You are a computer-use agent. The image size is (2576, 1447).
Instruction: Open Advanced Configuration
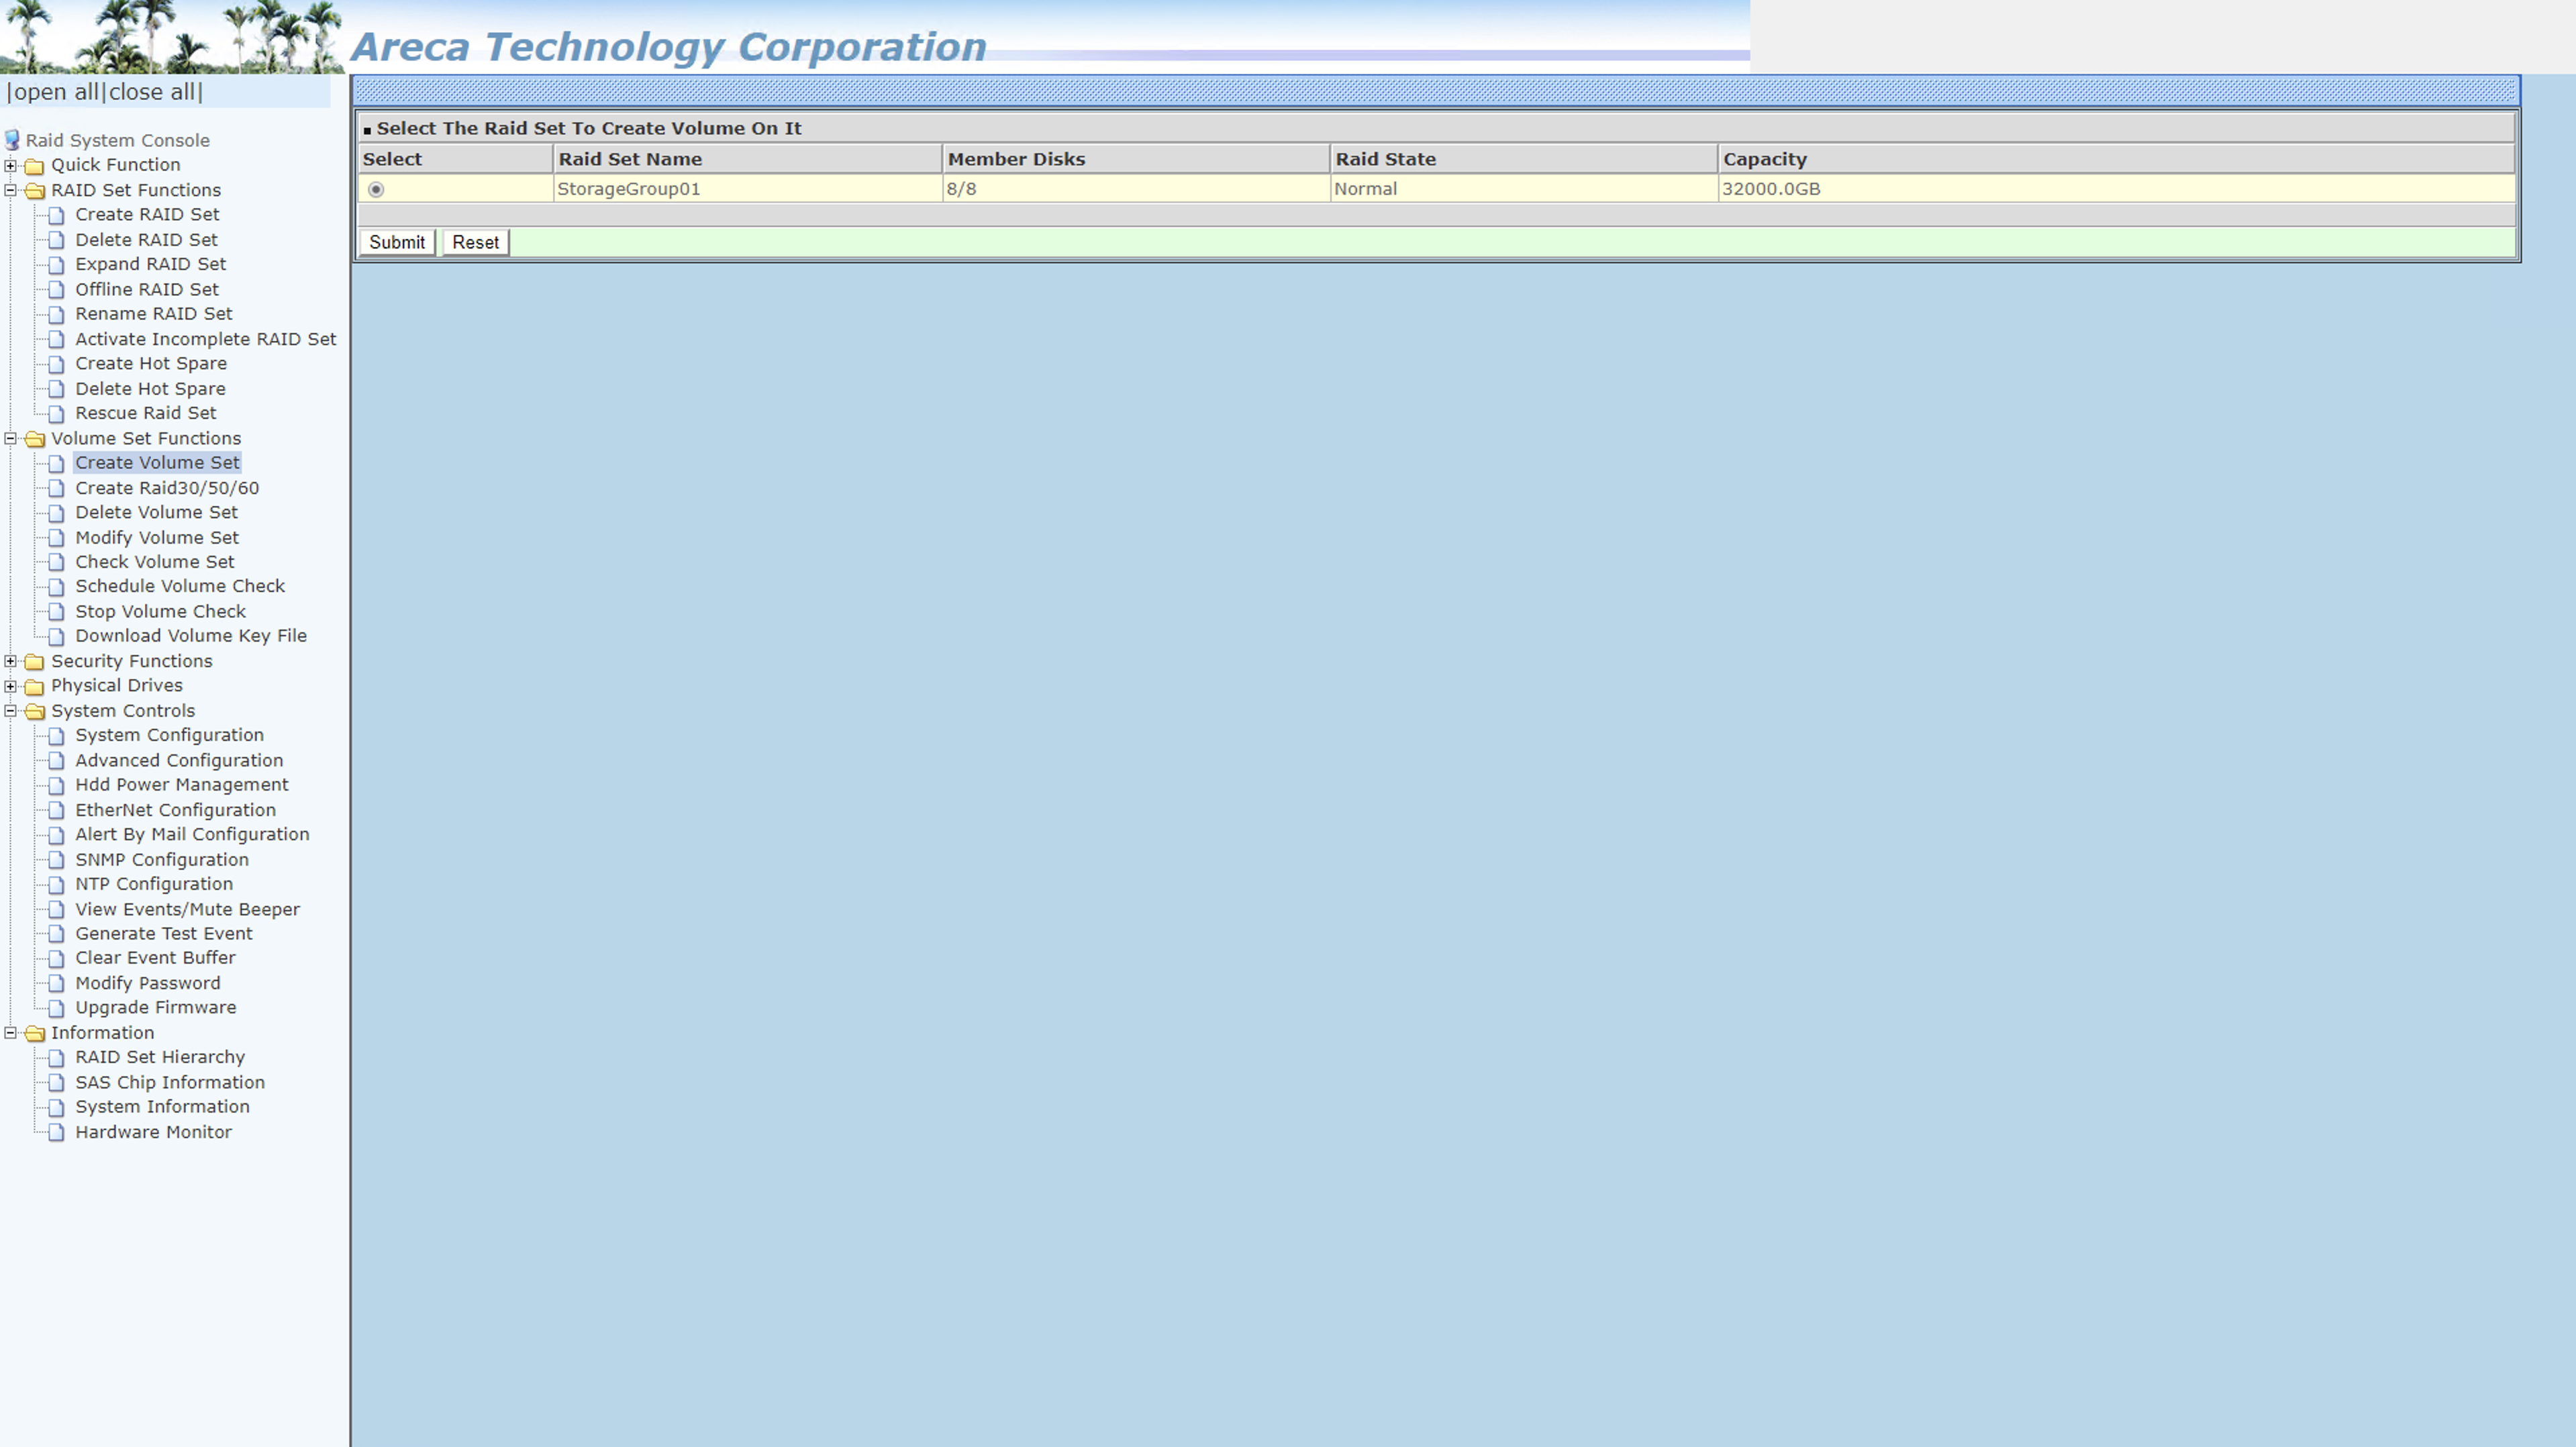point(179,761)
